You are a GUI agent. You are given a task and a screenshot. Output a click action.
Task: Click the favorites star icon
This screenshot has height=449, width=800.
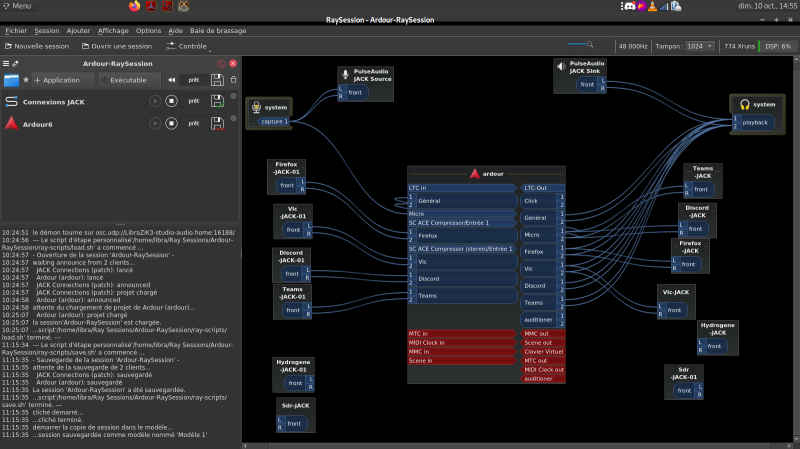pos(26,79)
